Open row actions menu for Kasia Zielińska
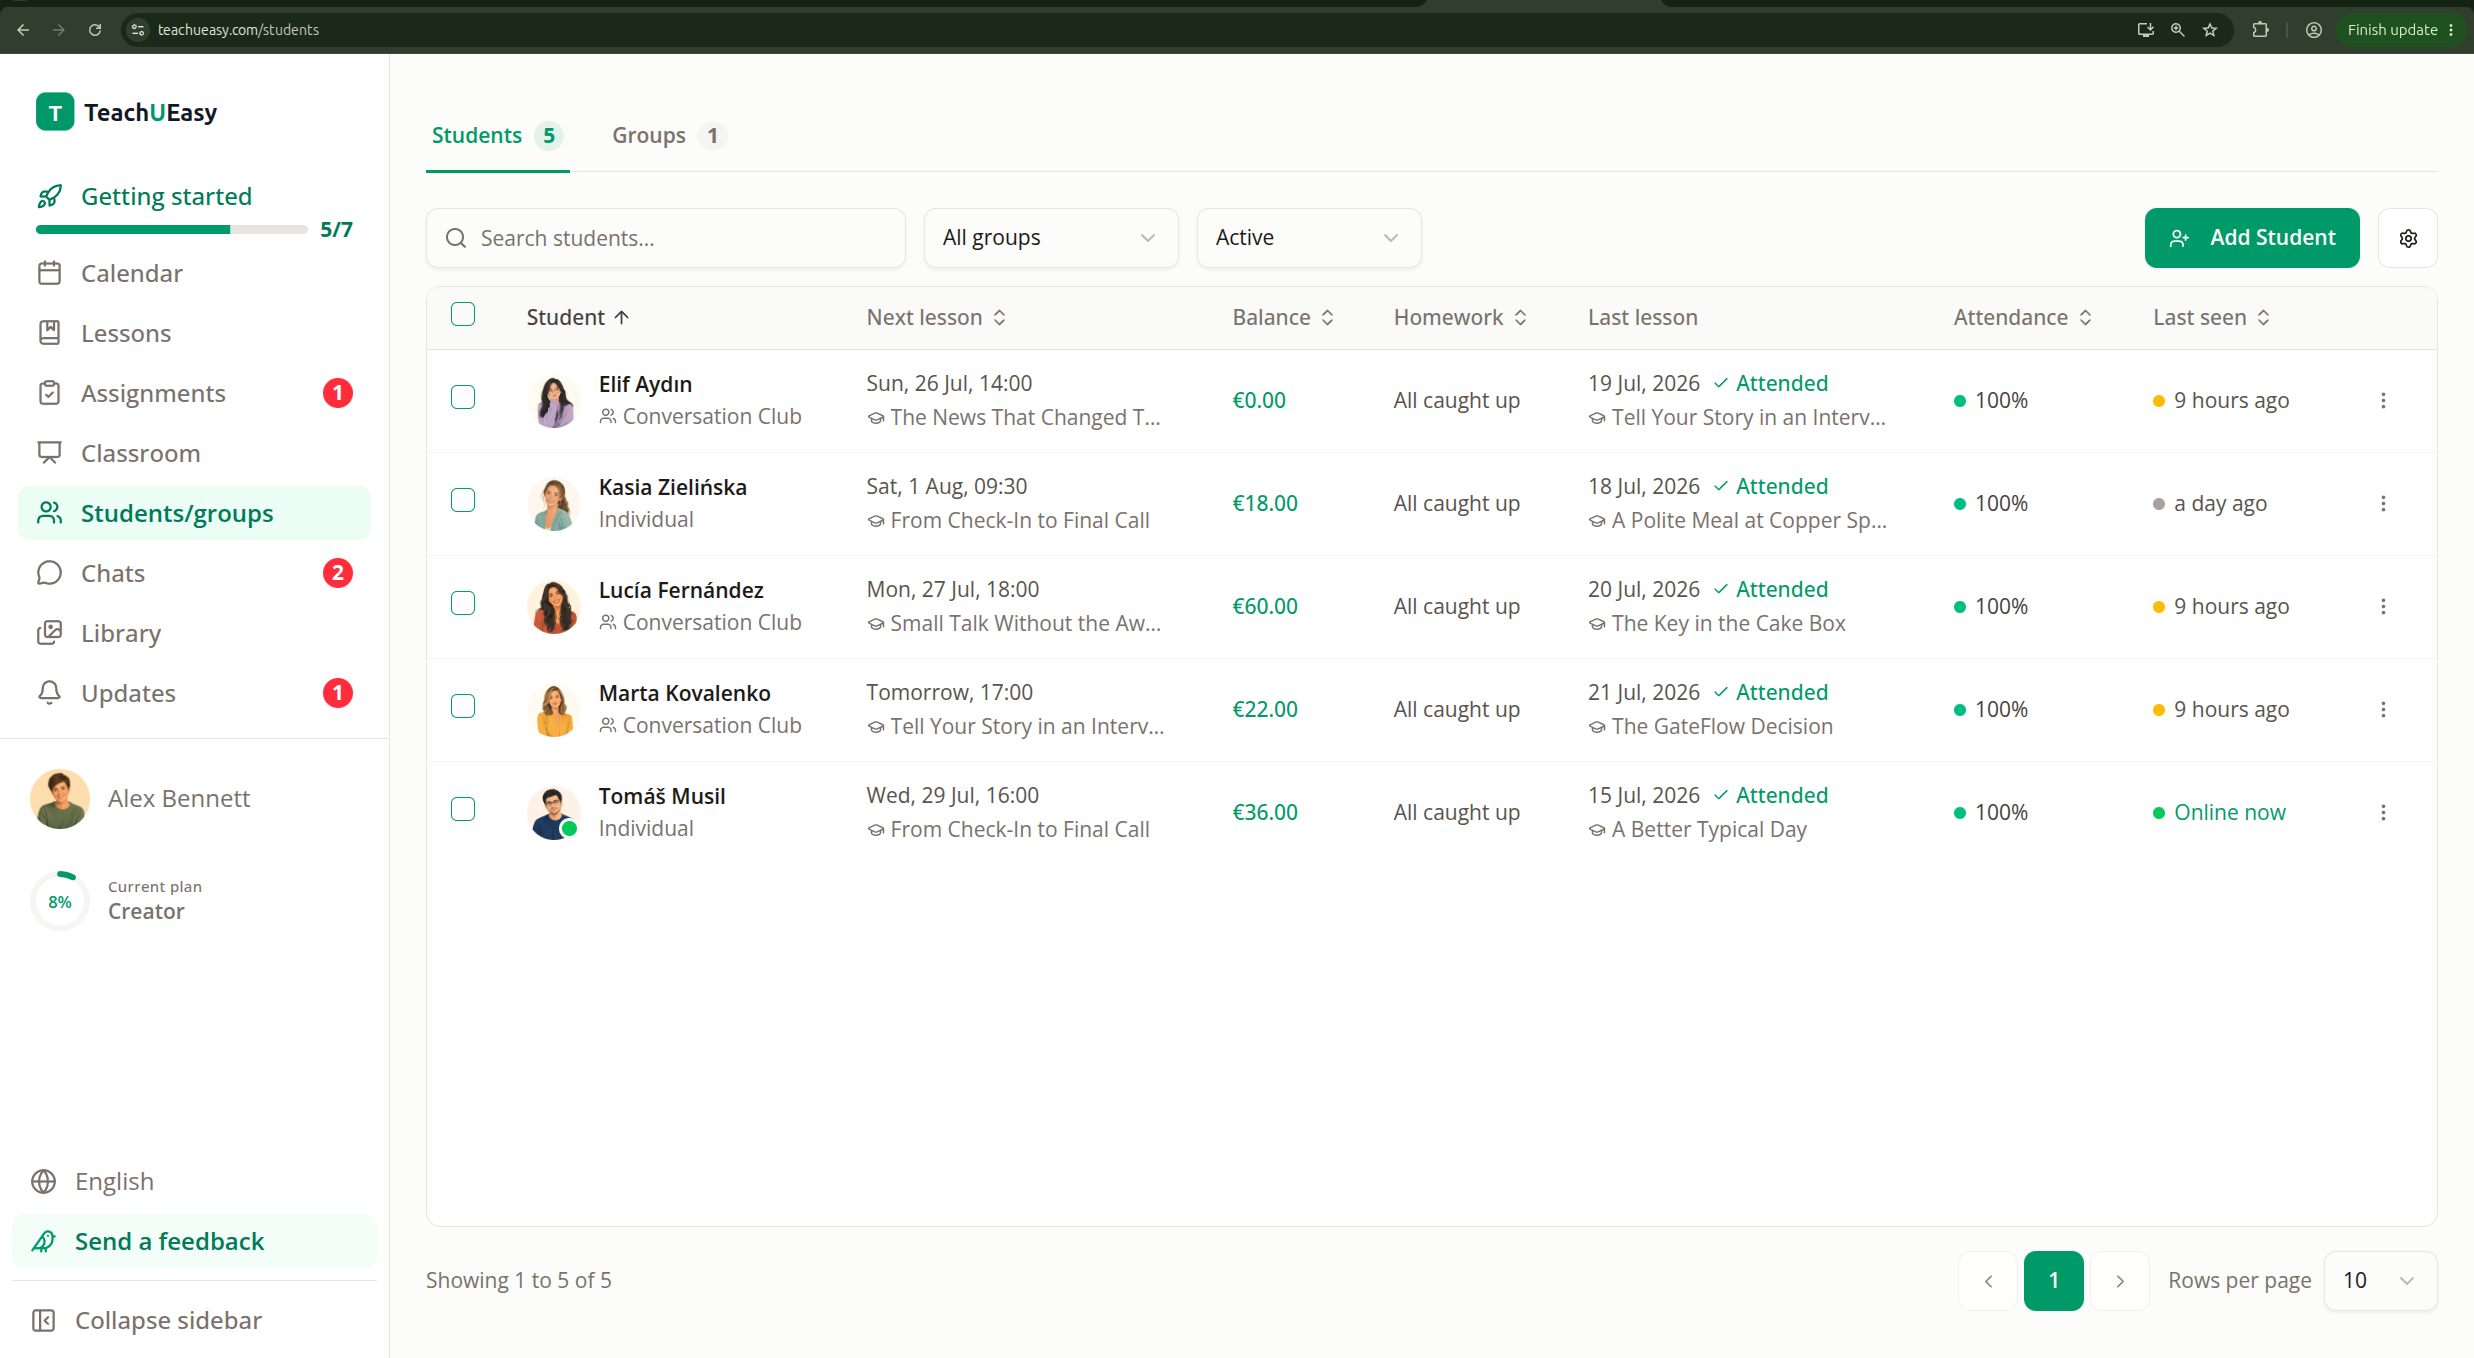This screenshot has height=1358, width=2474. [x=2383, y=503]
